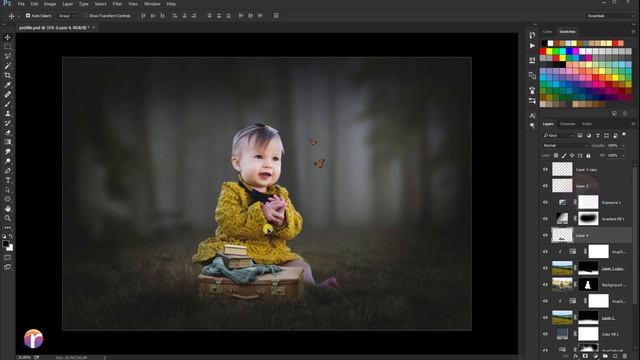Open the Actions panel play icon
640x360 pixels.
coord(532,45)
